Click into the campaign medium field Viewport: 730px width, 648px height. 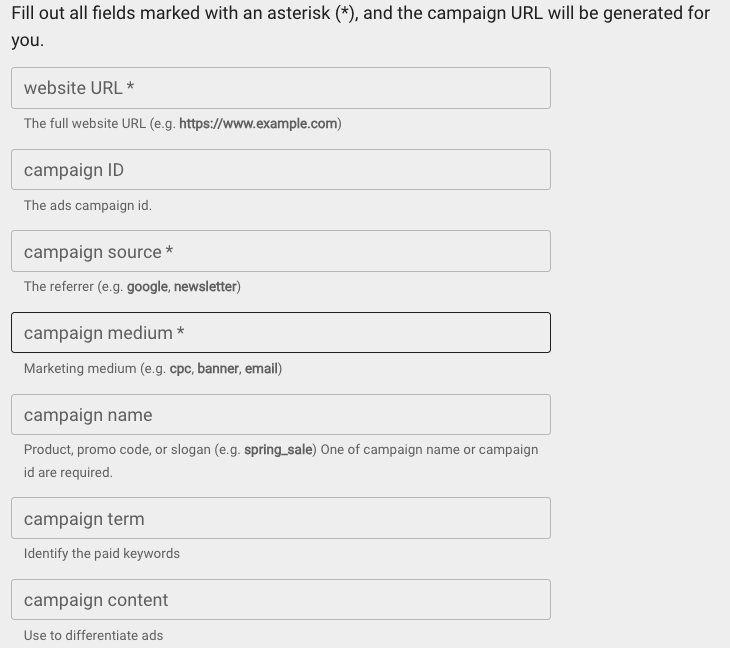coord(280,333)
